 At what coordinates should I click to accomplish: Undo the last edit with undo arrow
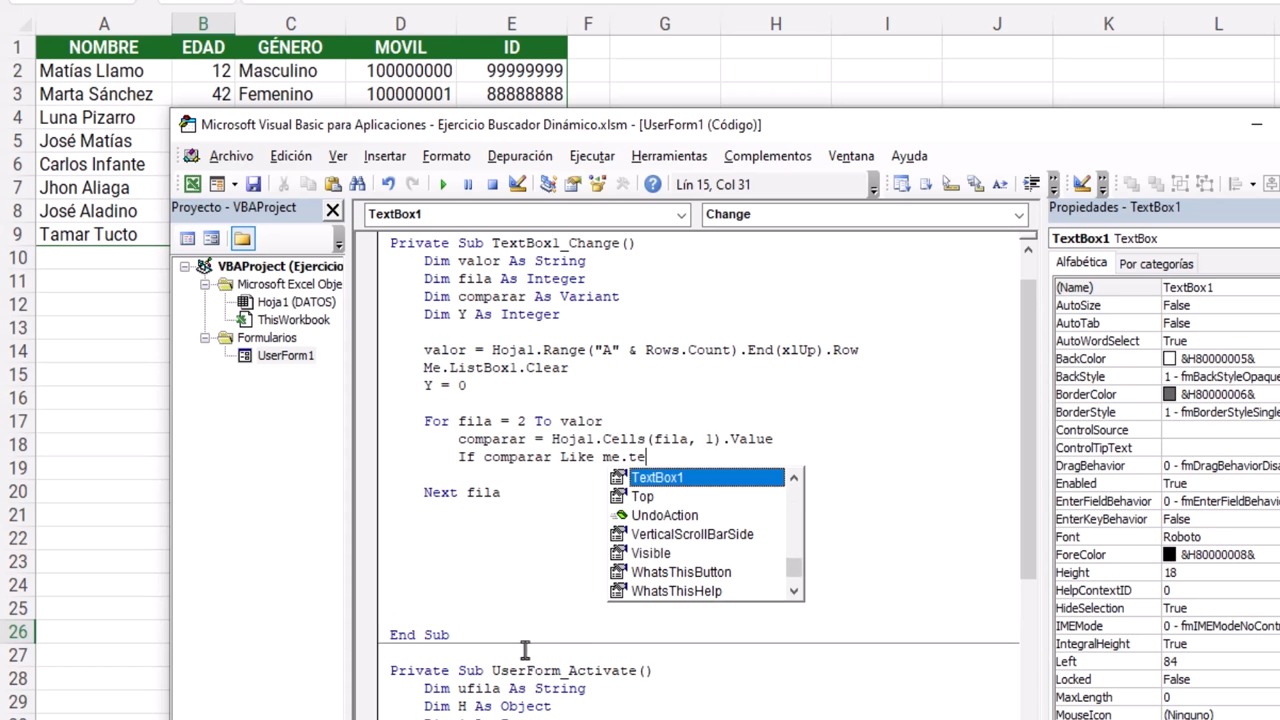388,184
